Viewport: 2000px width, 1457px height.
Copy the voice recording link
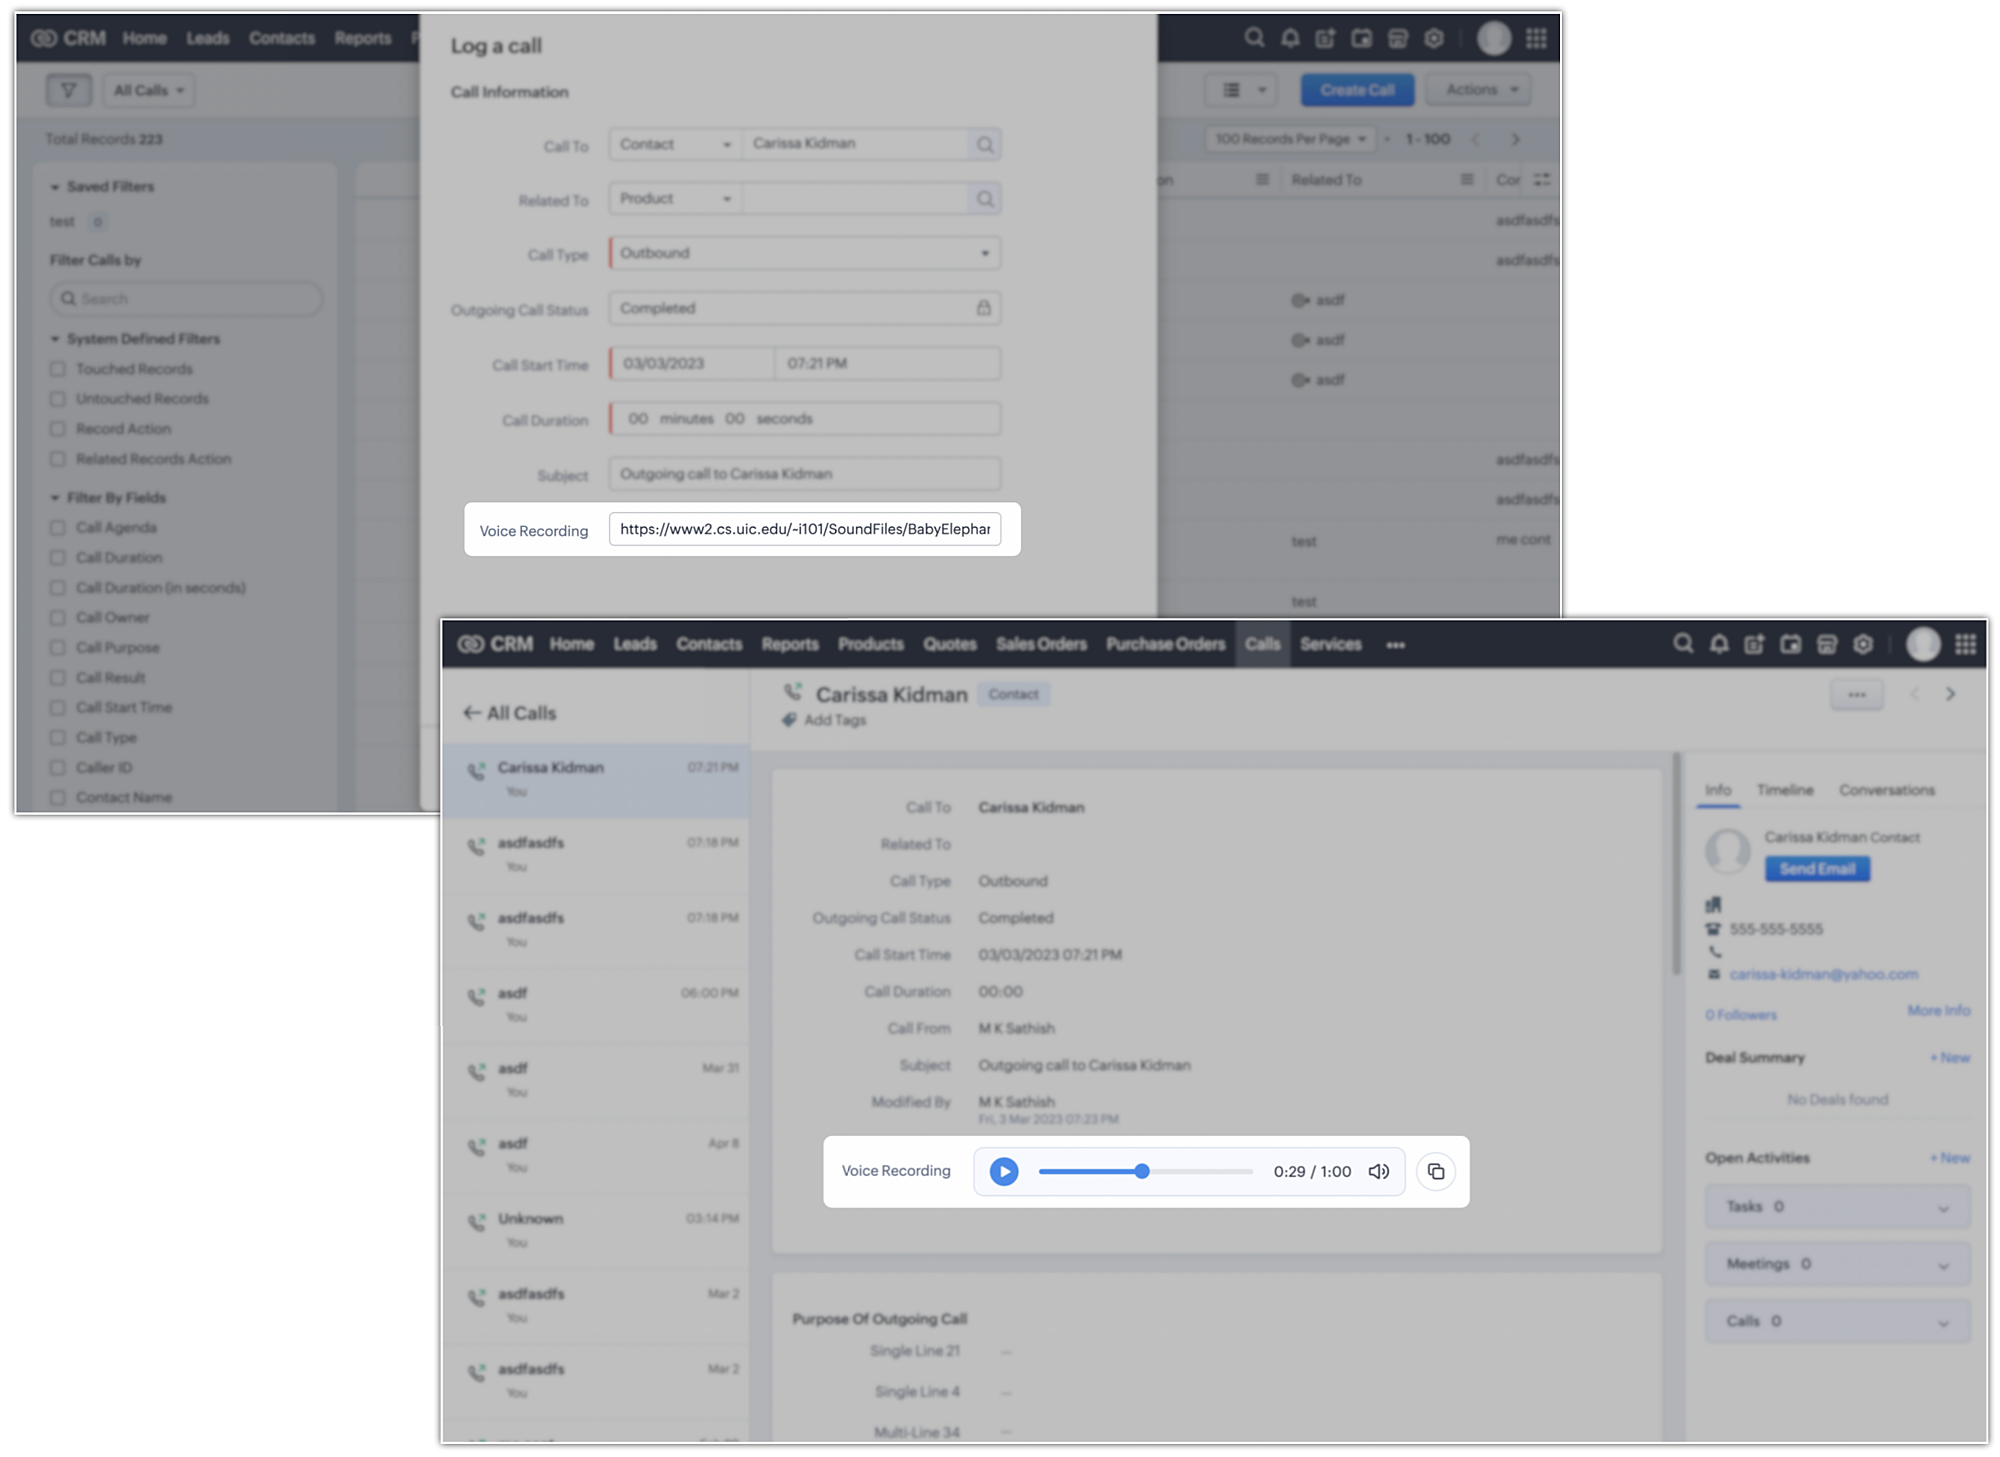tap(1436, 1171)
